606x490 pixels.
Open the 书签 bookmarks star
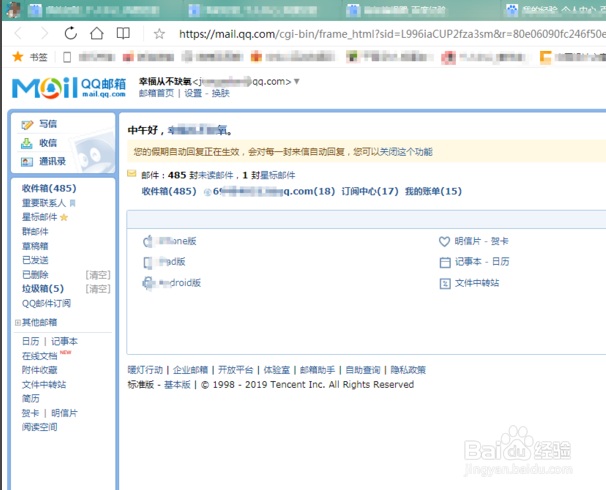pyautogui.click(x=18, y=57)
